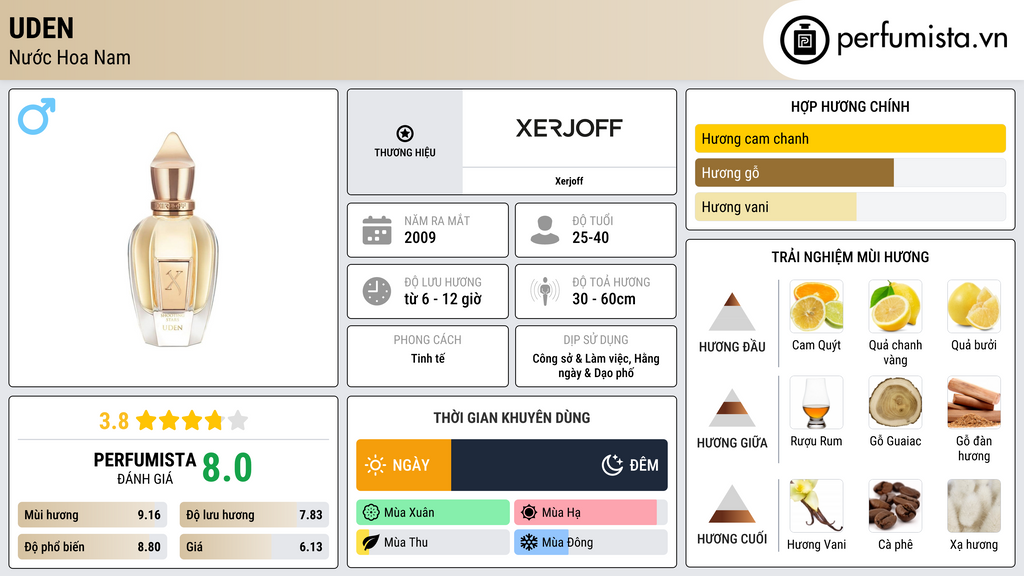
Task: Click the snowflake Mùa Đông icon
Action: (527, 542)
